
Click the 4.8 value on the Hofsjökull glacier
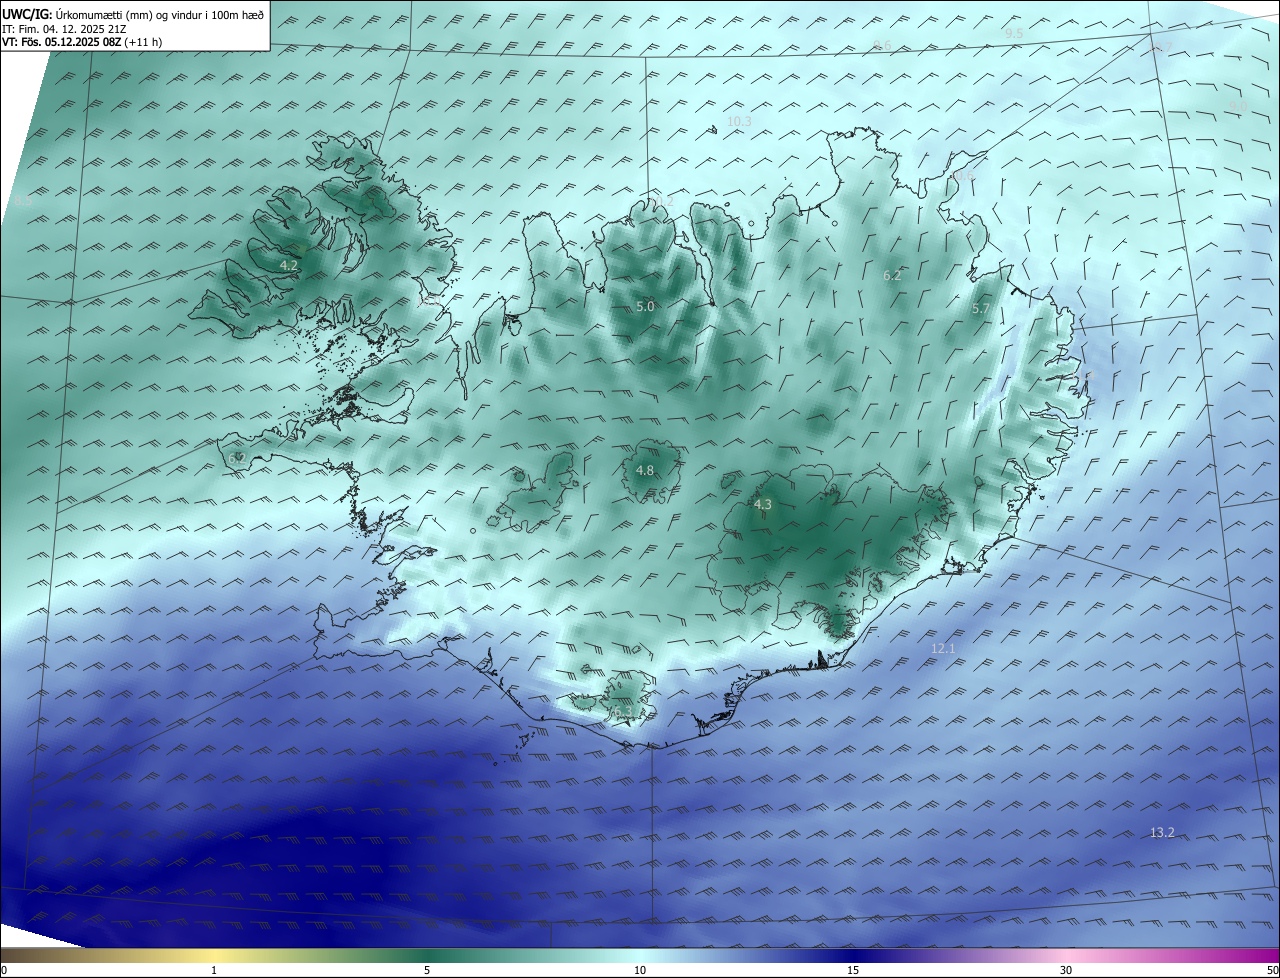645,471
